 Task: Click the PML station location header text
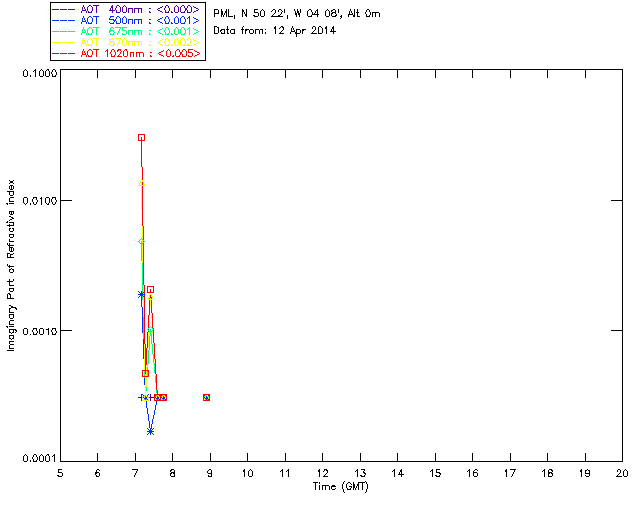point(297,13)
